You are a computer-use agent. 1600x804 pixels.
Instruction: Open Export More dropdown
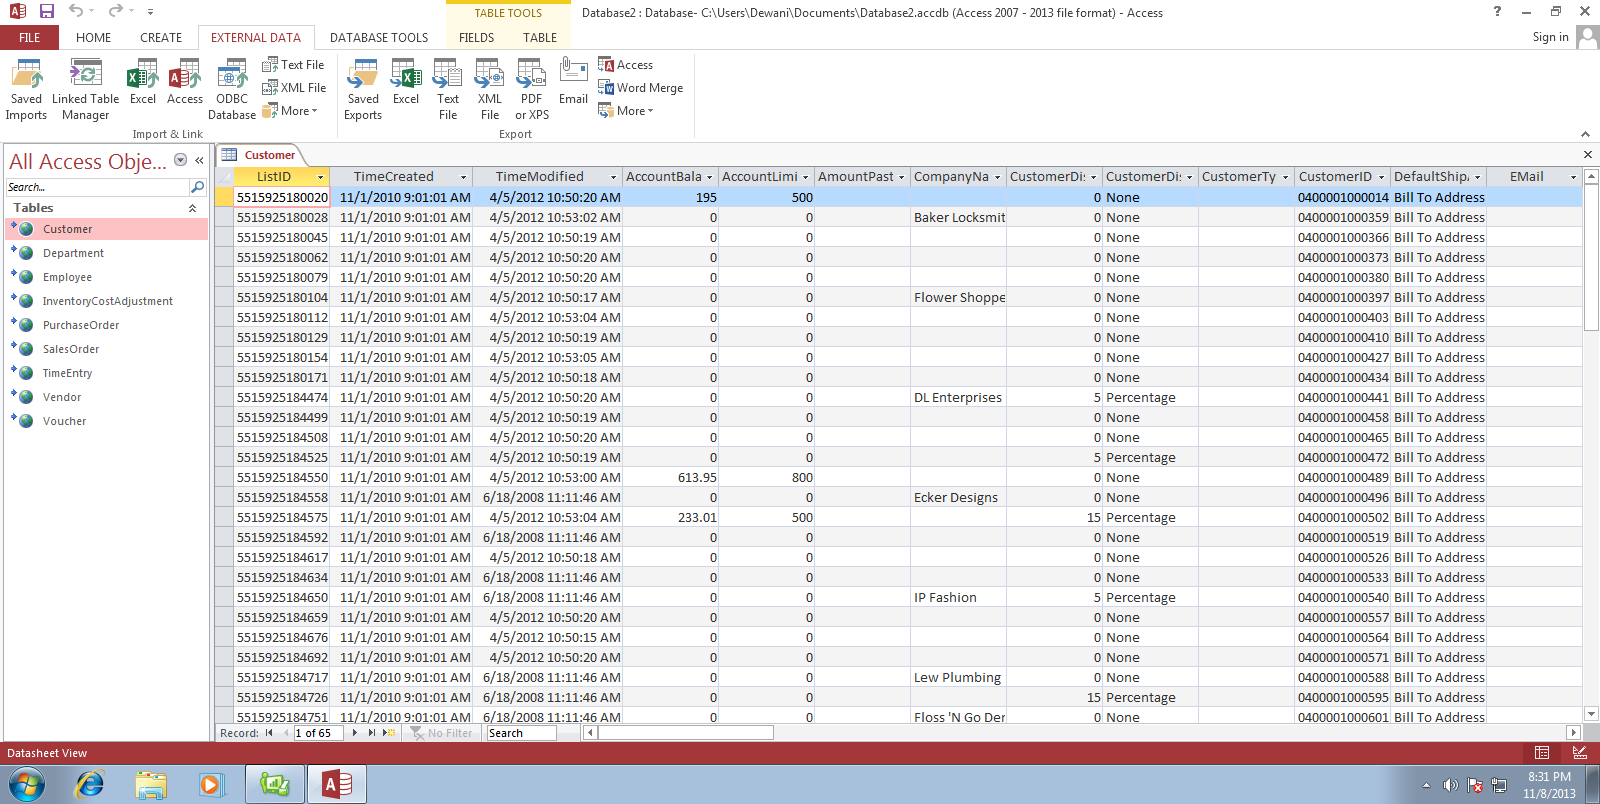tap(625, 111)
